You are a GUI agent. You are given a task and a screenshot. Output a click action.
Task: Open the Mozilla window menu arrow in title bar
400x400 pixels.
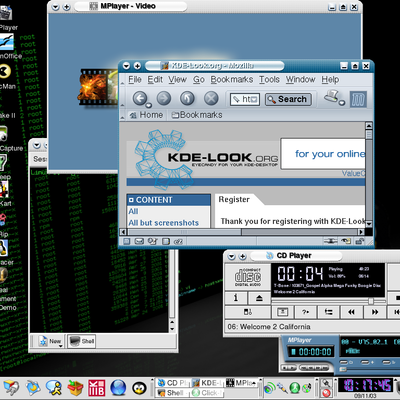pos(126,66)
